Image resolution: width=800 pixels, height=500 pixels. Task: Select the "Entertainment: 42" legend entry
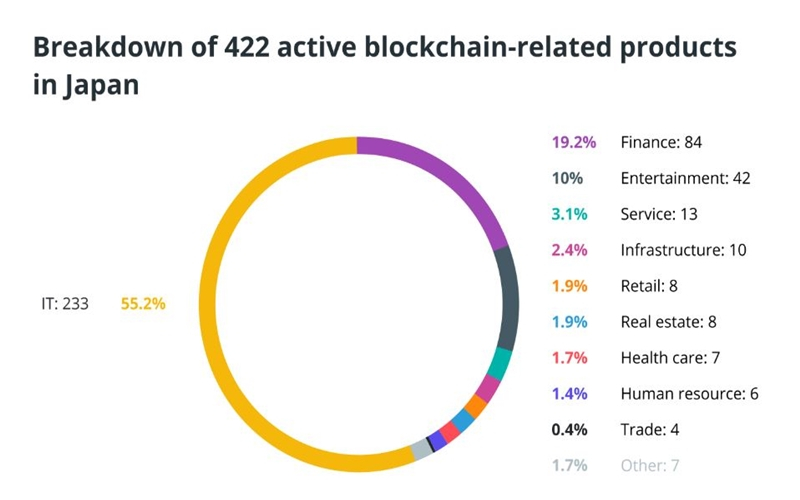[x=685, y=178]
